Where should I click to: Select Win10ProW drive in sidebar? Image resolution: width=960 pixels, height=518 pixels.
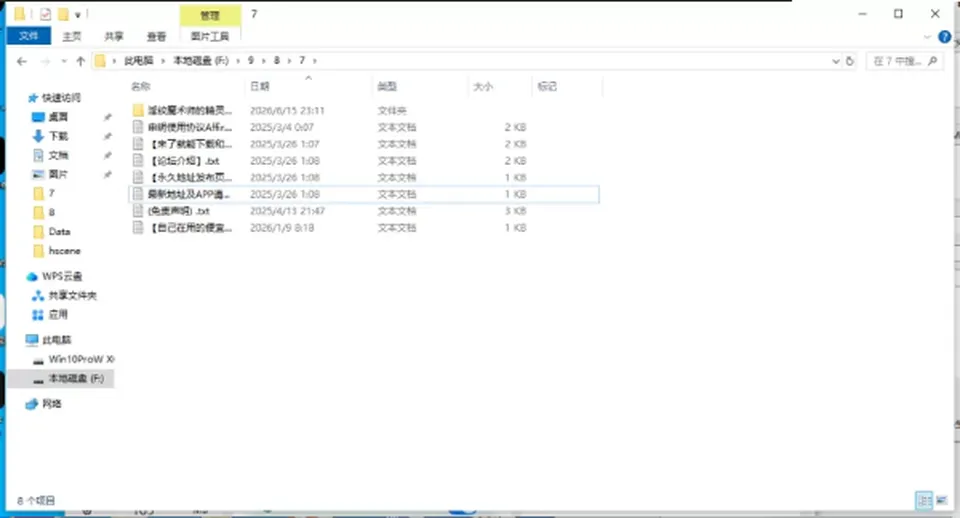(x=81, y=359)
